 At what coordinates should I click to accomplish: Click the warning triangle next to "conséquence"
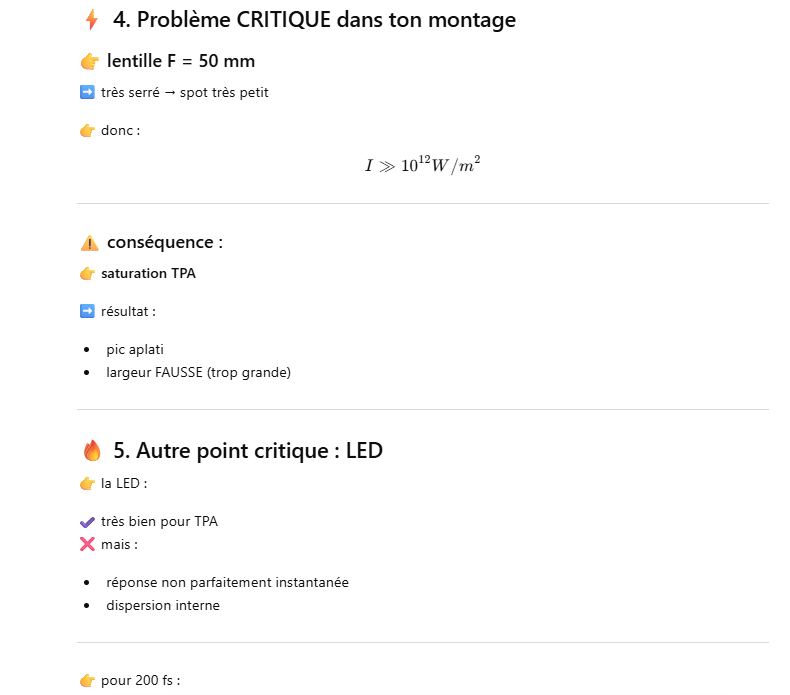click(90, 243)
